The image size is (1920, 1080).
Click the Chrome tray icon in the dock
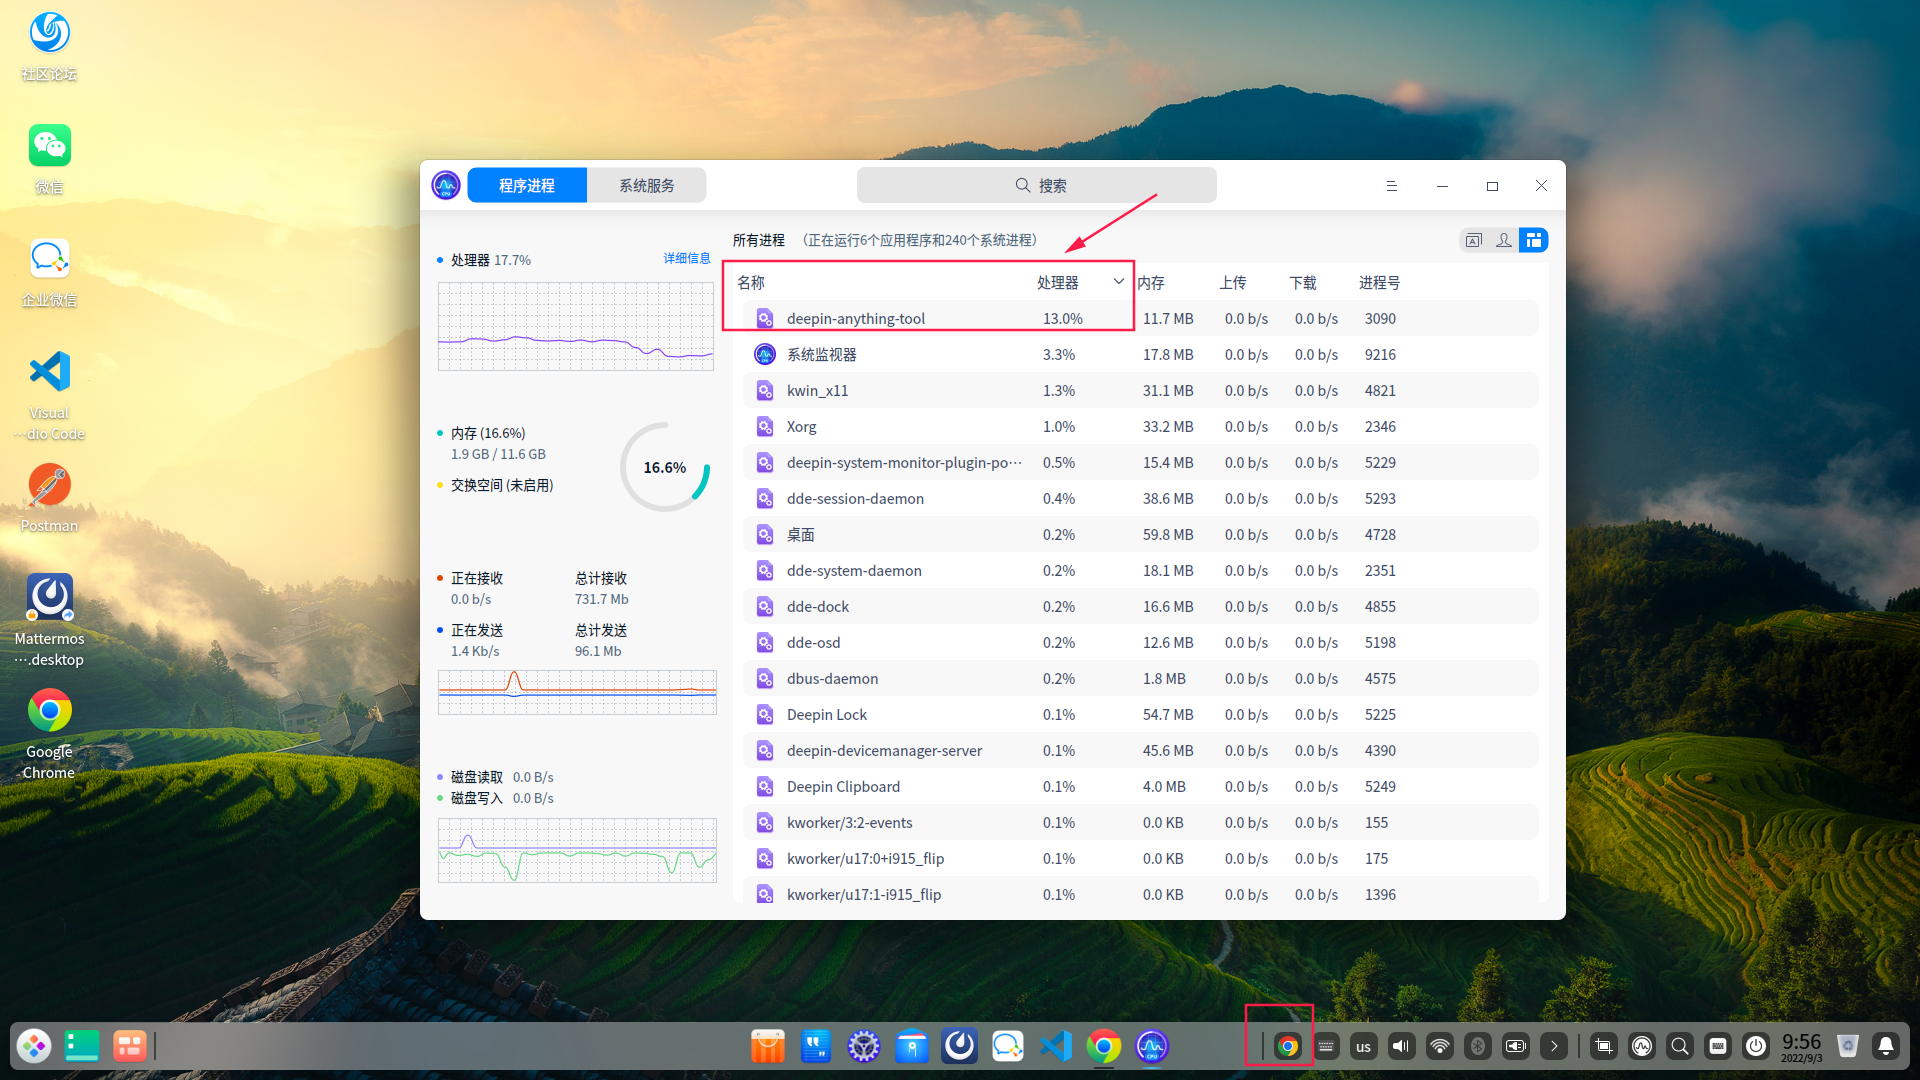1288,1046
